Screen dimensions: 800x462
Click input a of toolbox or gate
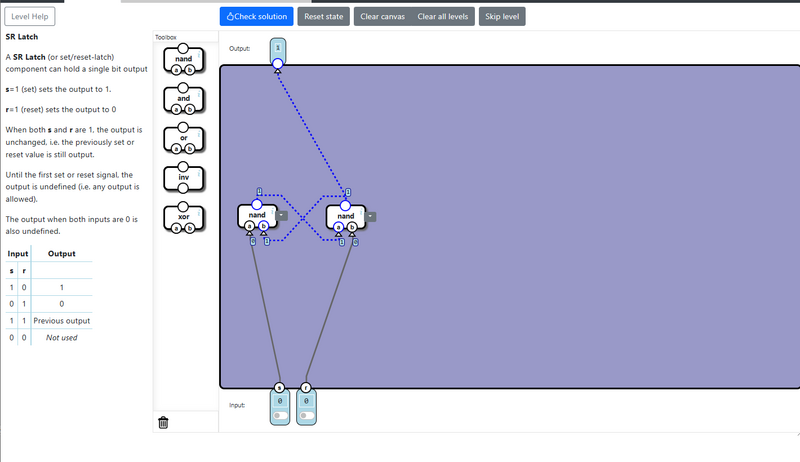[x=177, y=149]
